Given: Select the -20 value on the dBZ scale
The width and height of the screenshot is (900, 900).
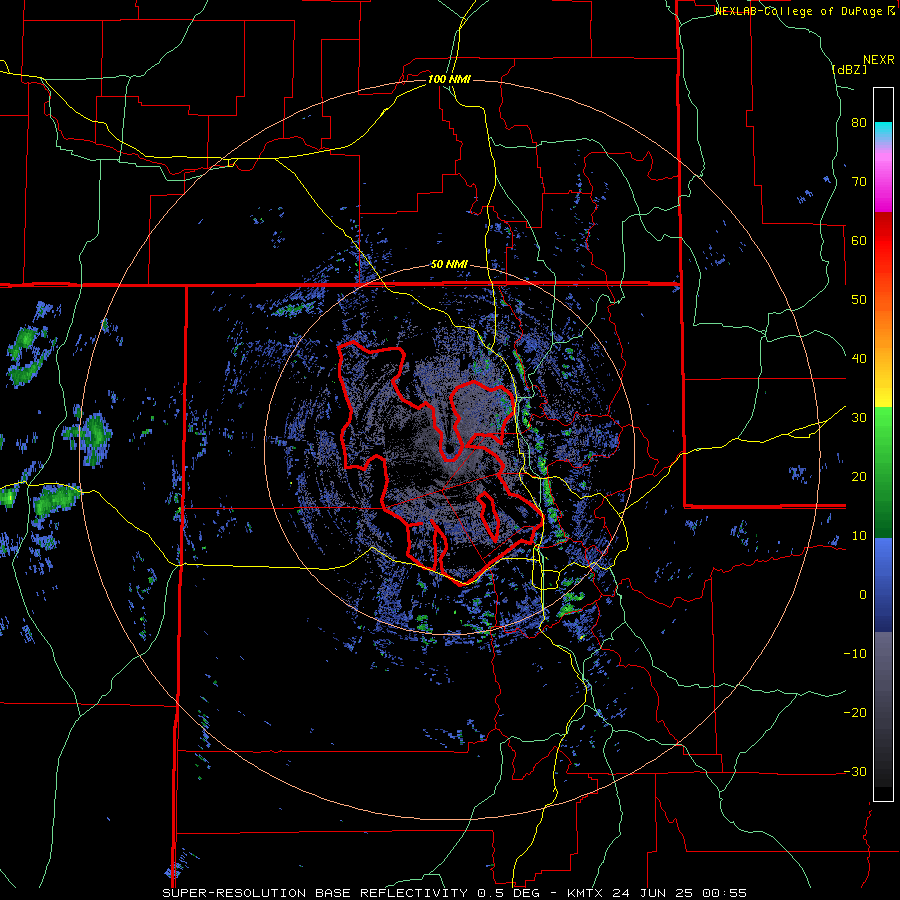Looking at the screenshot, I should pos(855,712).
